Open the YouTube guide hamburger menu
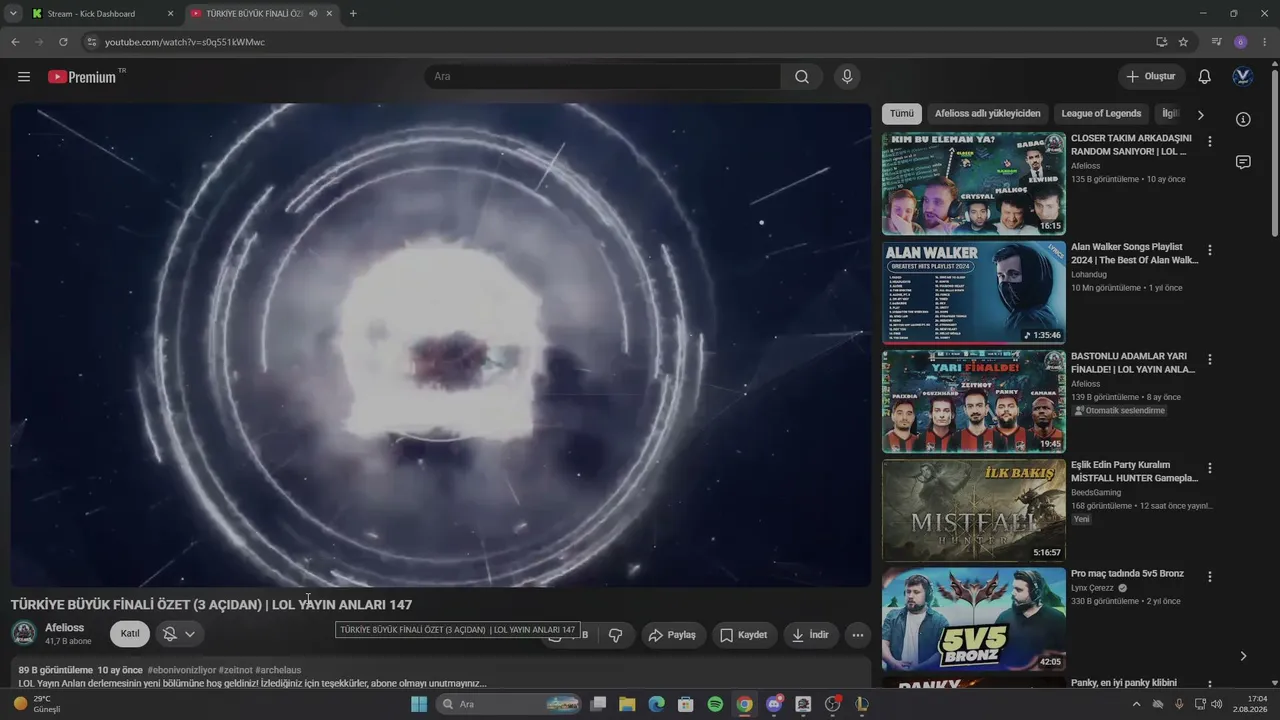The width and height of the screenshot is (1280, 720). pyautogui.click(x=24, y=77)
